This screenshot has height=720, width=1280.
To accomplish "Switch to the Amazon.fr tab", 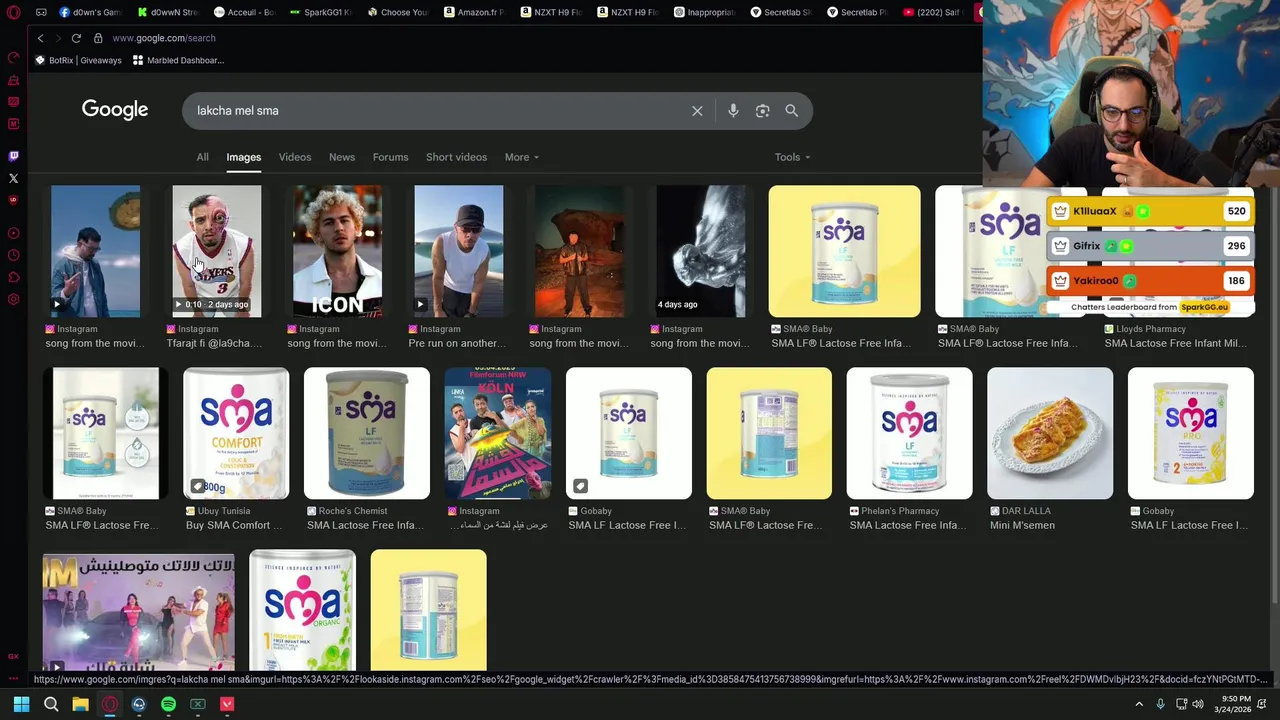I will (474, 12).
